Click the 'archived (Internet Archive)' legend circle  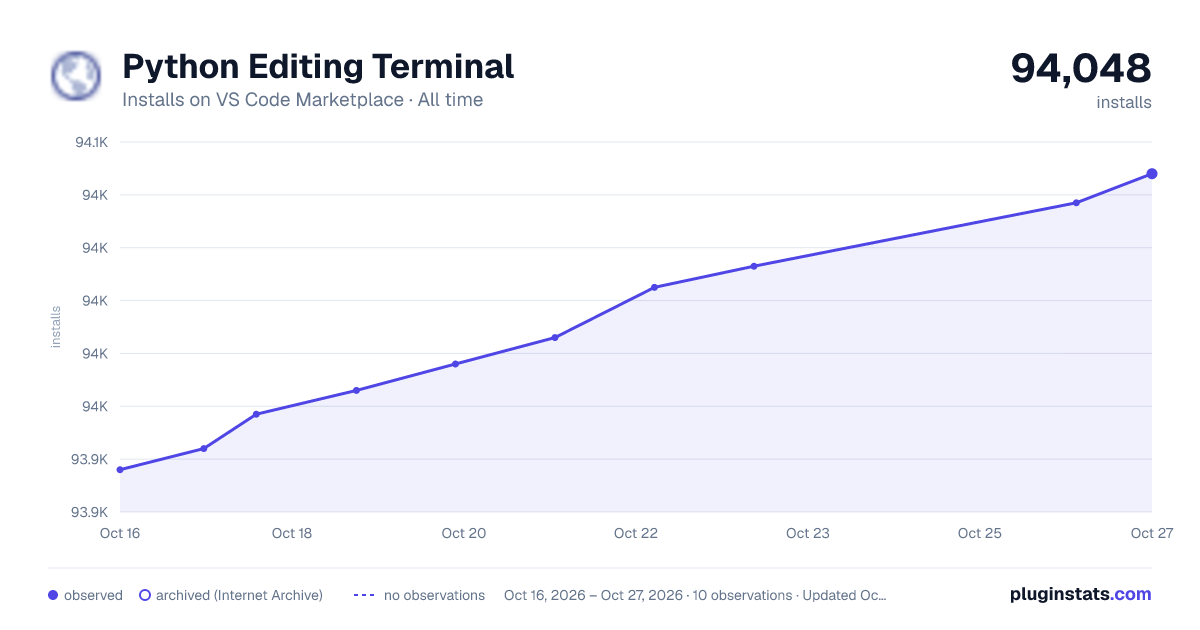[x=145, y=595]
